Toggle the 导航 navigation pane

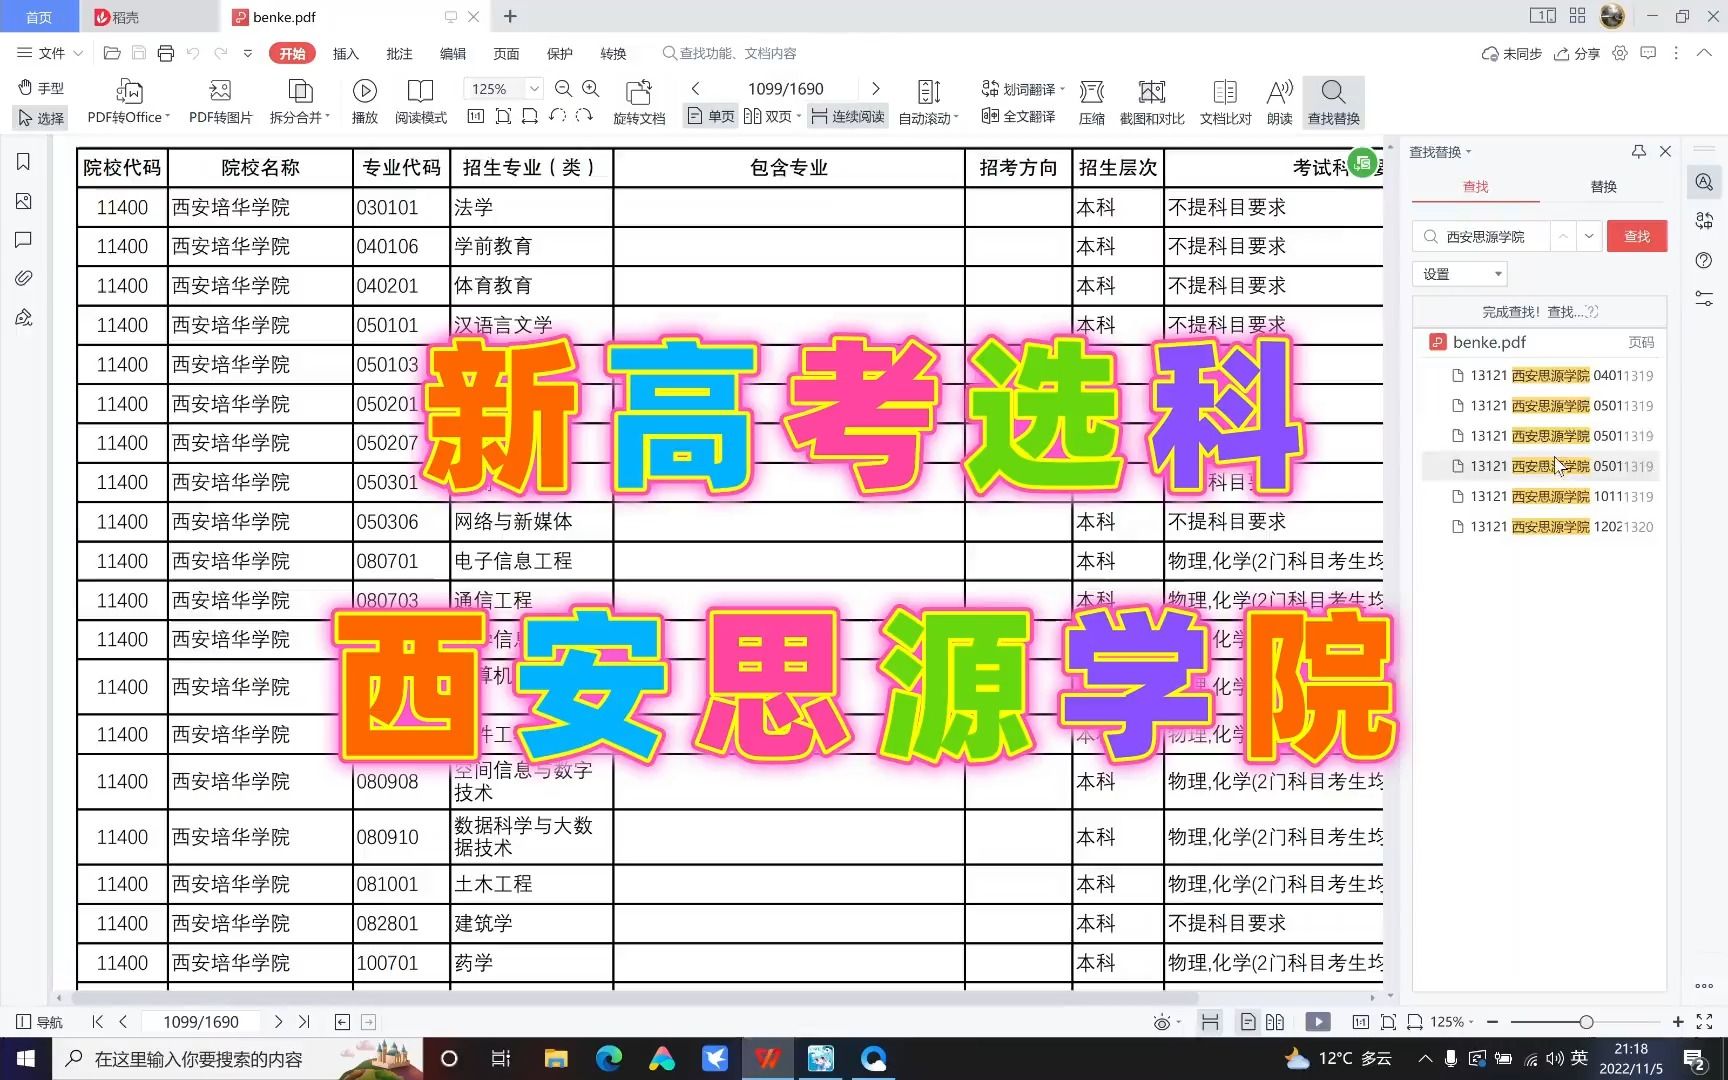40,1022
